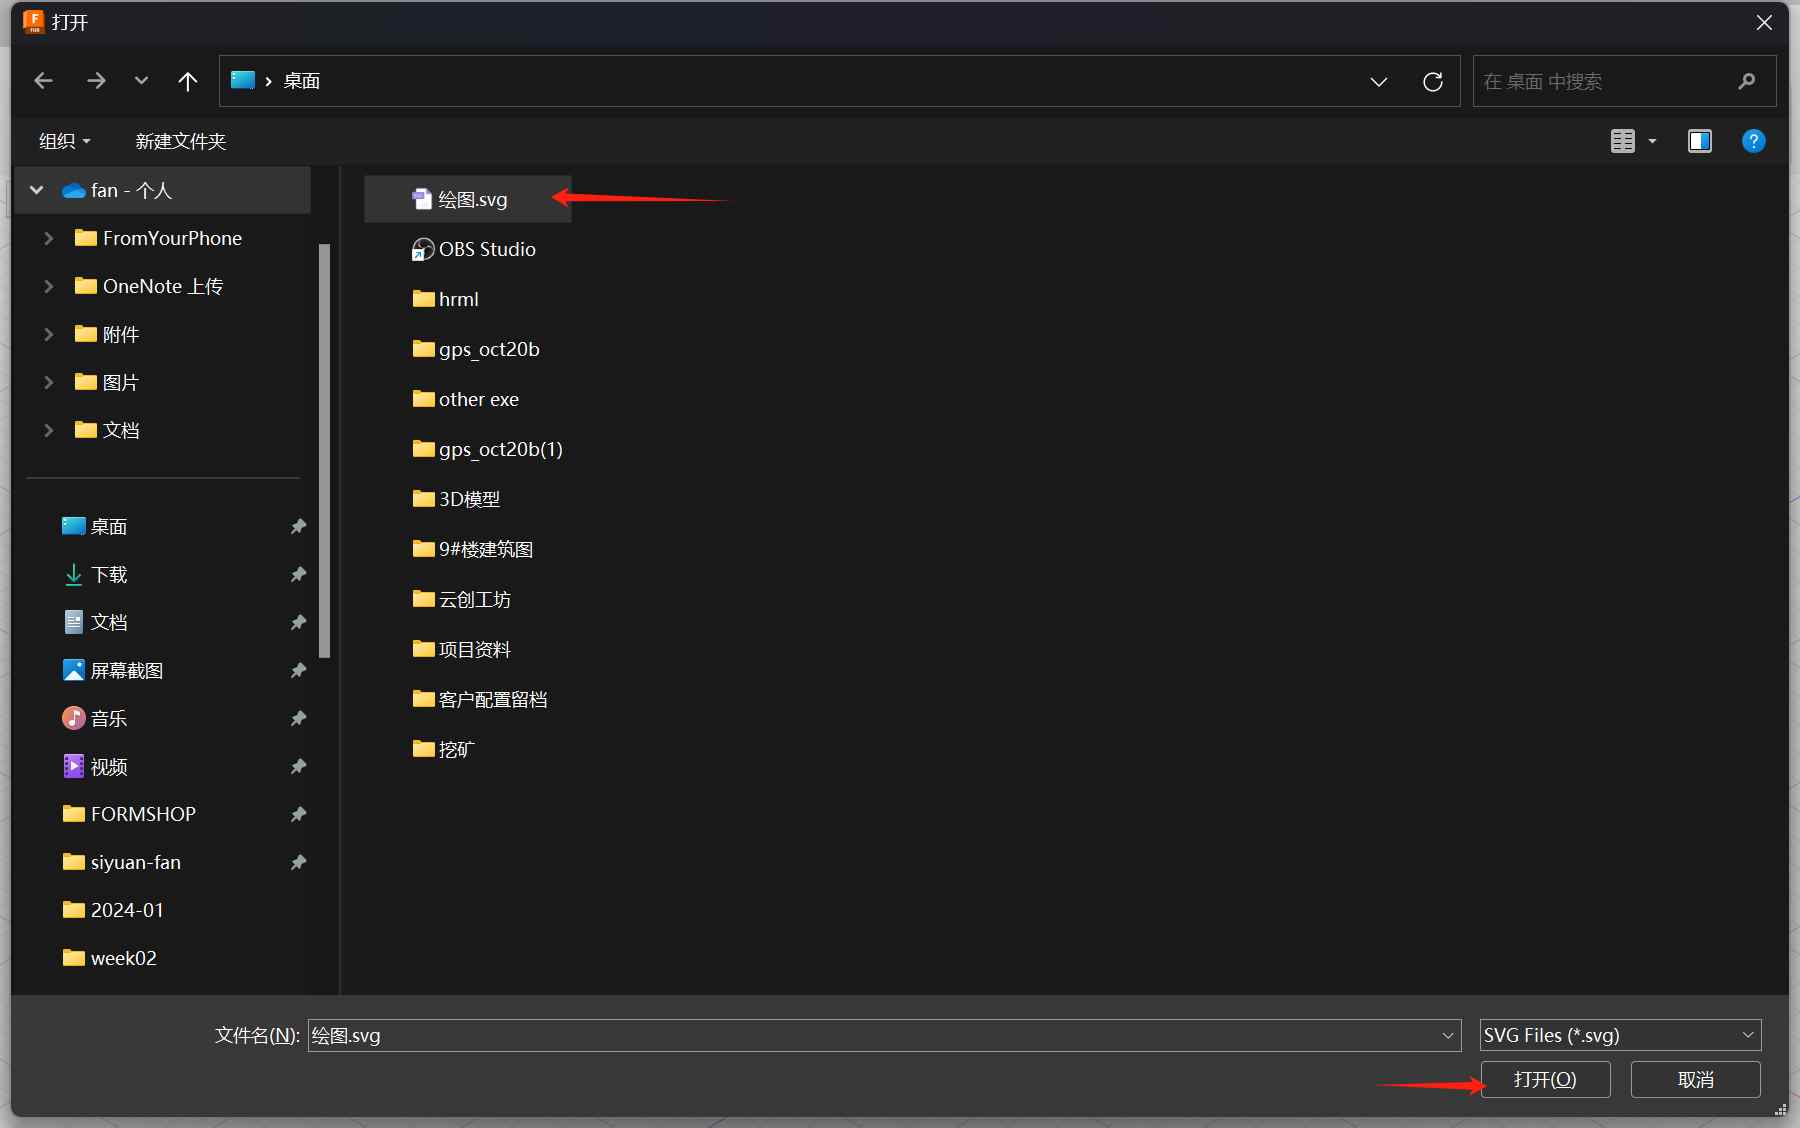Select the hrml folder
The image size is (1800, 1128).
(446, 299)
